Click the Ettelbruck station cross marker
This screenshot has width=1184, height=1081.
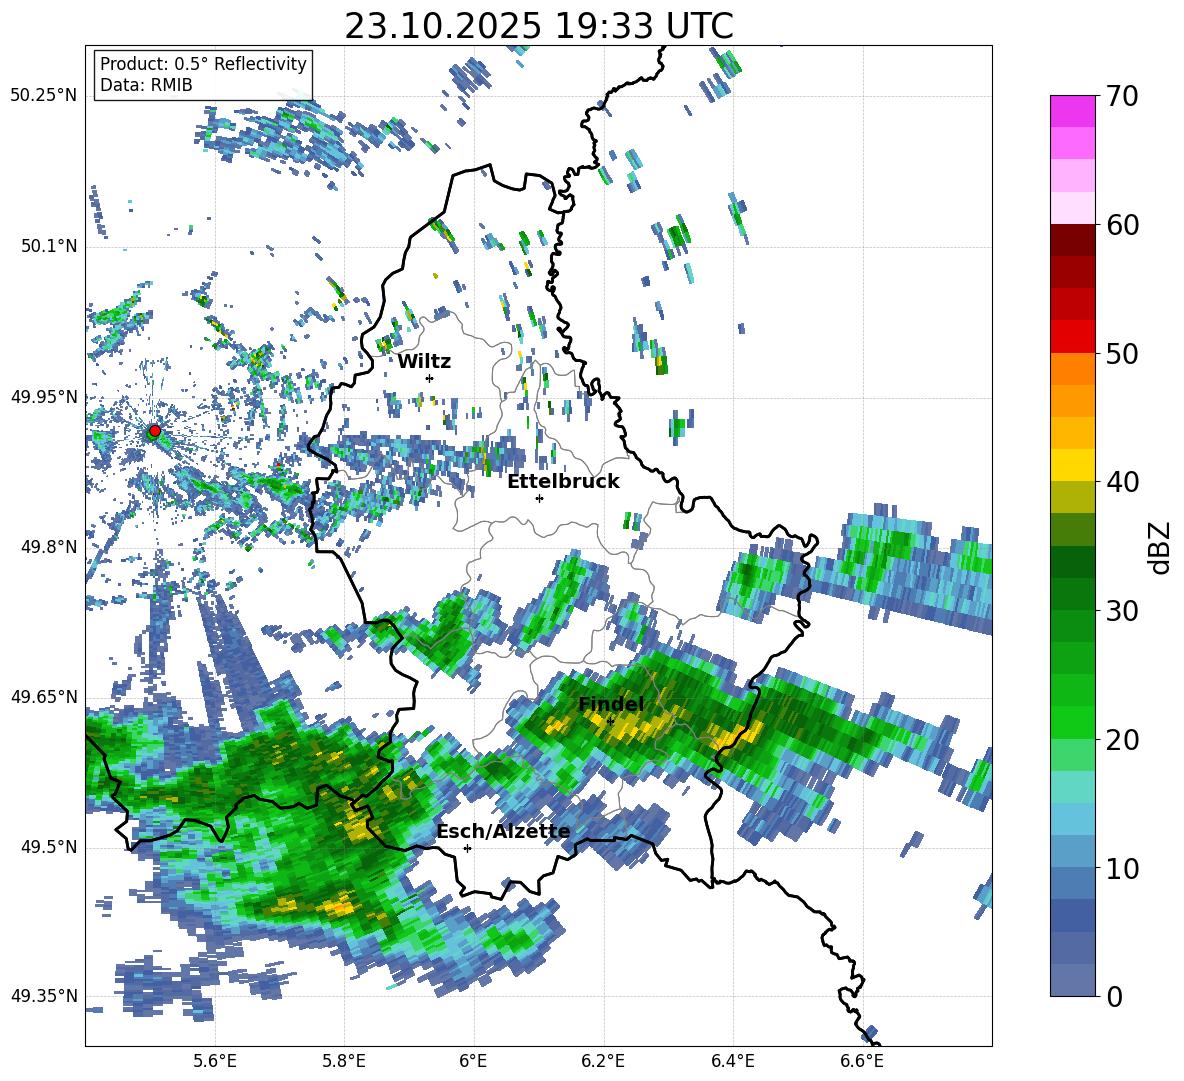click(x=539, y=498)
